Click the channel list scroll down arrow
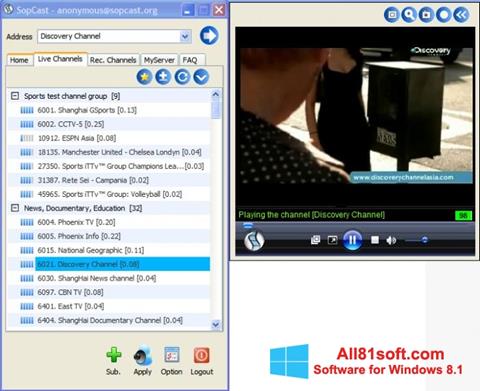The image size is (480, 391). [x=216, y=324]
